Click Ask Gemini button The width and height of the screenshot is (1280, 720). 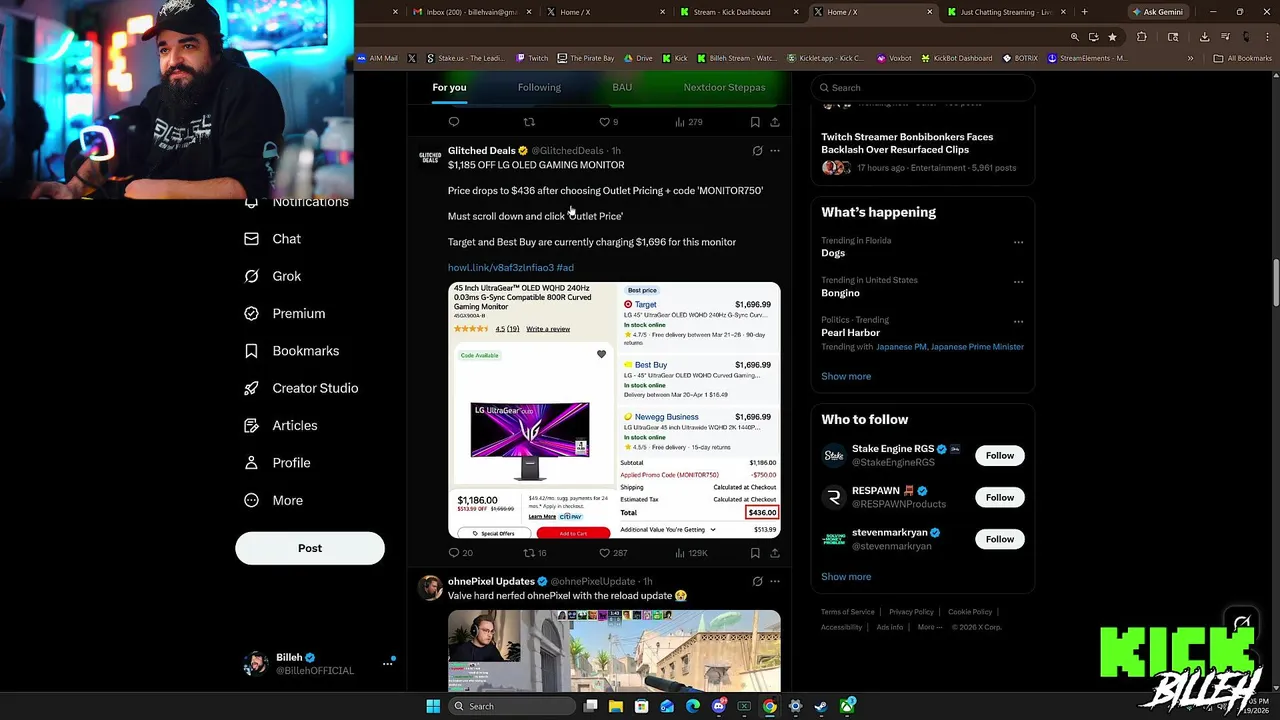point(1156,12)
